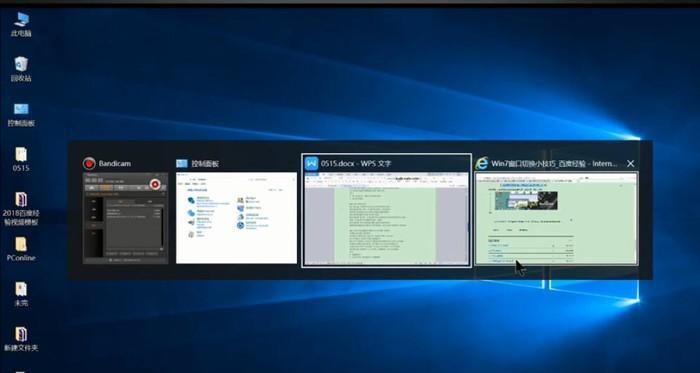The width and height of the screenshot is (700, 373).
Task: Switch to the 0515.docx WPS 文字 thumbnail
Action: coord(386,219)
